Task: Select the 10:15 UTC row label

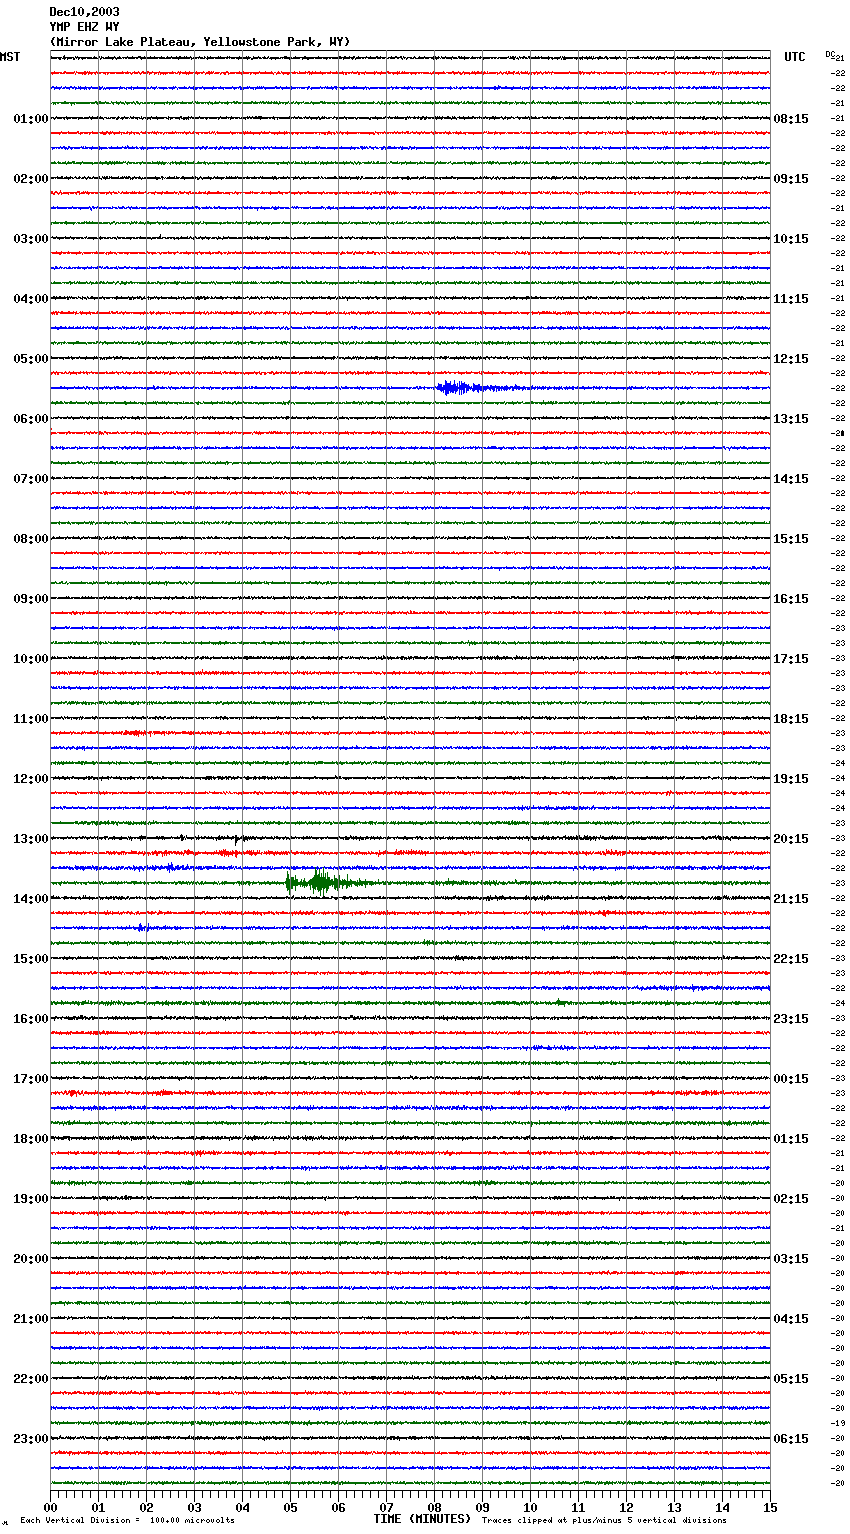Action: click(791, 239)
